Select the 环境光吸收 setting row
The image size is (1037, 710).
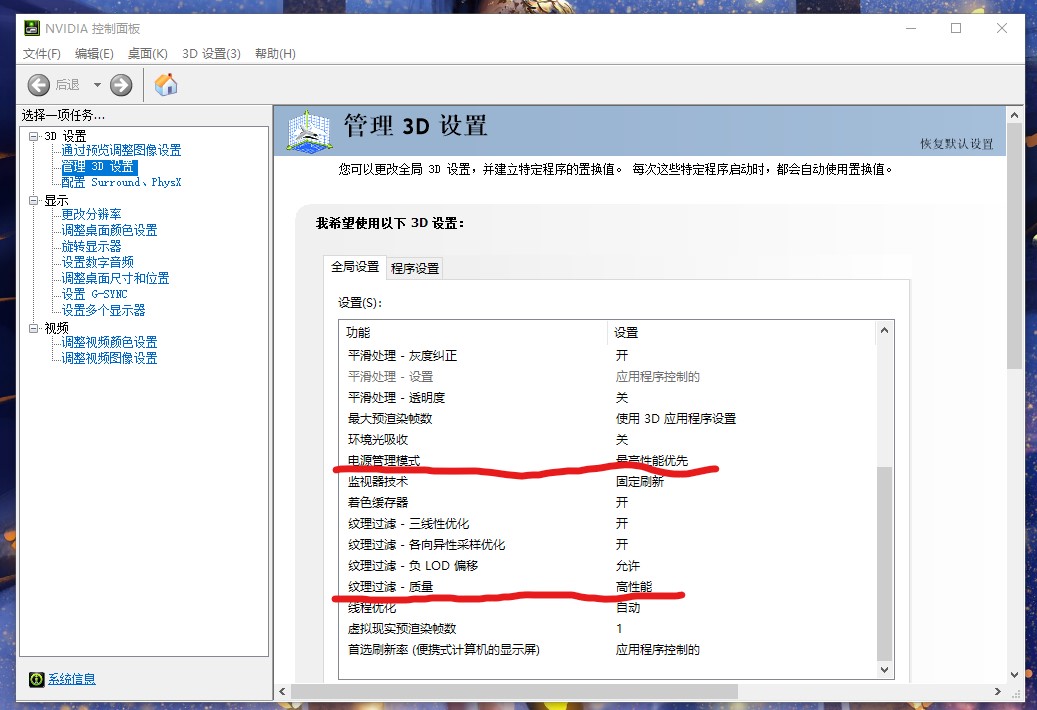(x=607, y=440)
